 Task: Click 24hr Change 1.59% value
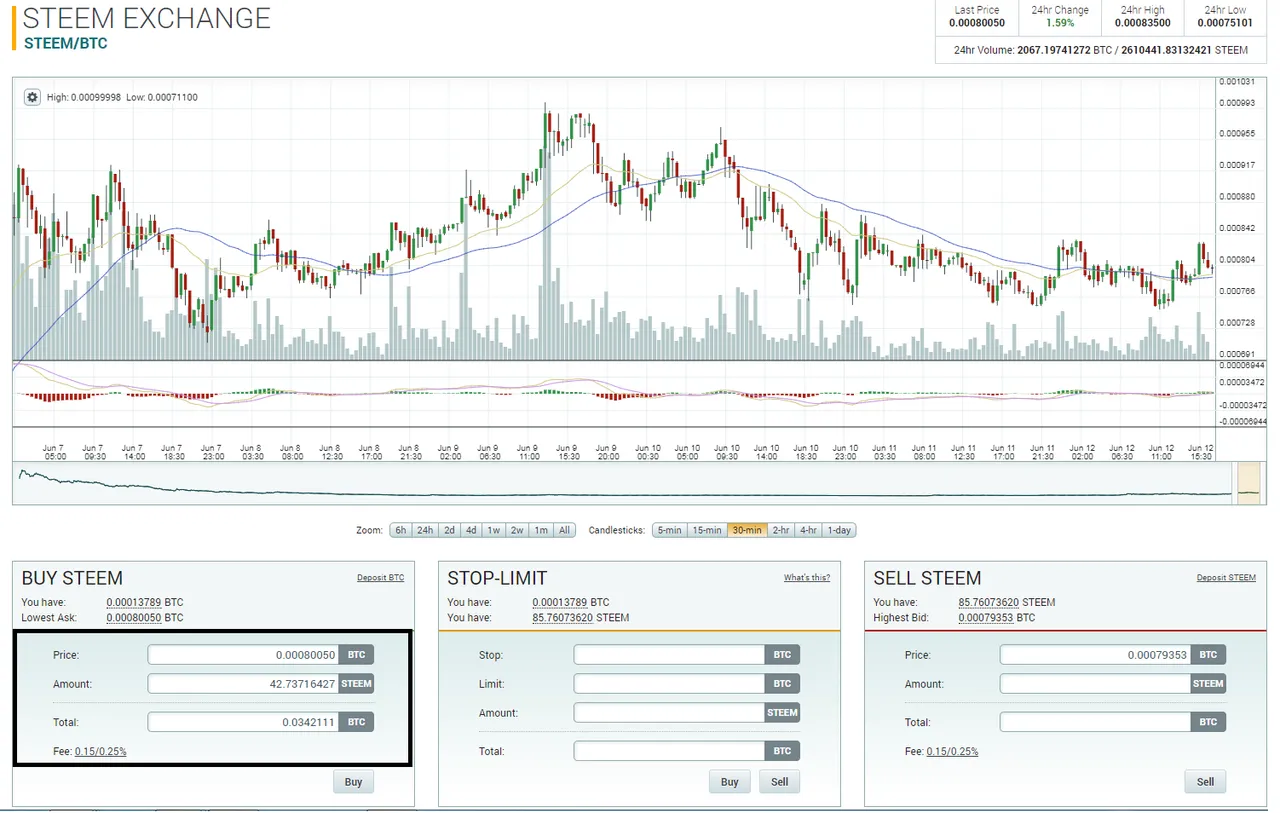tap(1060, 22)
